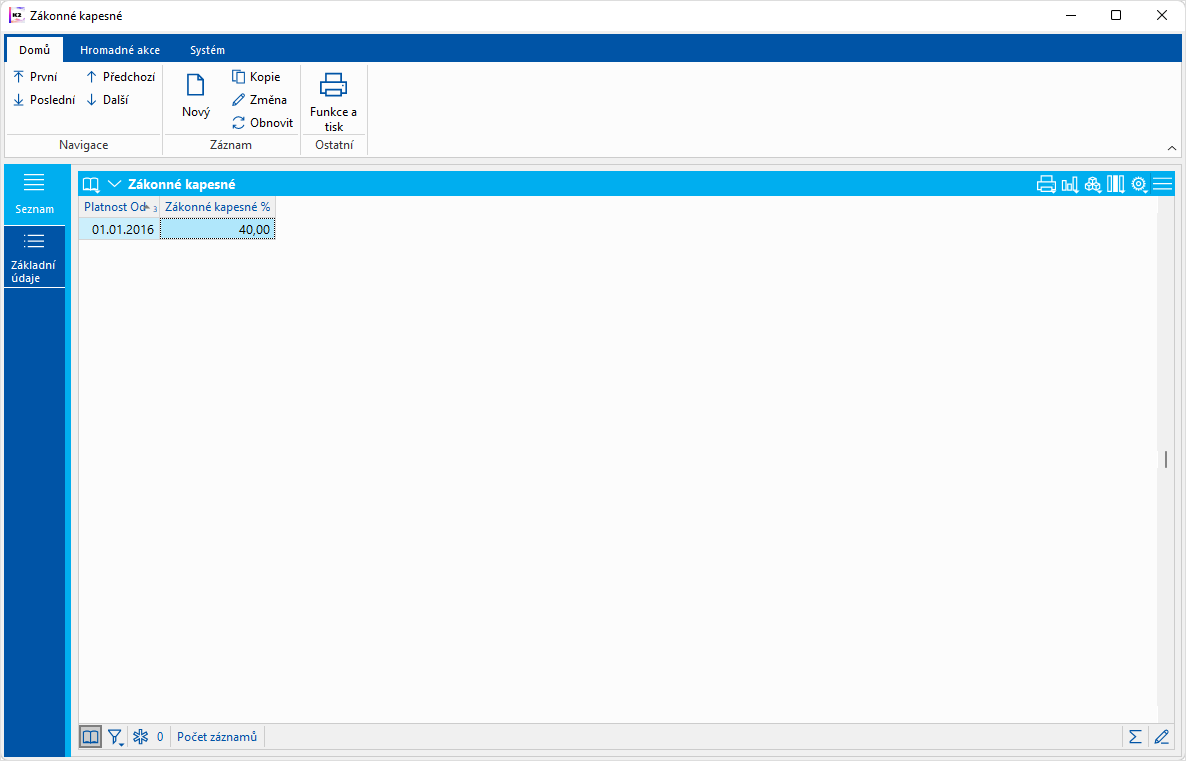Refresh data with Obnovit
Viewport: 1186px width, 761px height.
coord(262,123)
